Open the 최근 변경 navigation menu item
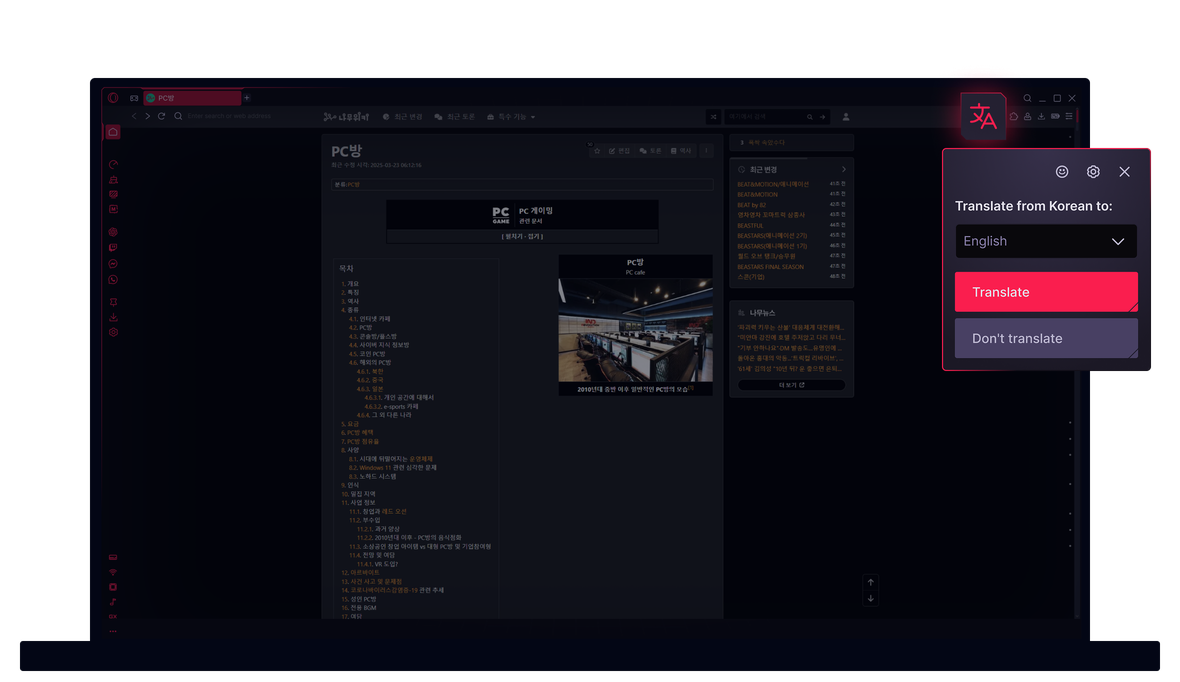Image resolution: width=1180 pixels, height=682 pixels. (x=402, y=117)
